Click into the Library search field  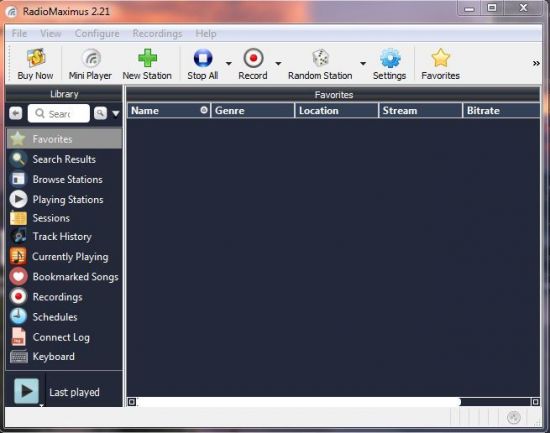(59, 113)
